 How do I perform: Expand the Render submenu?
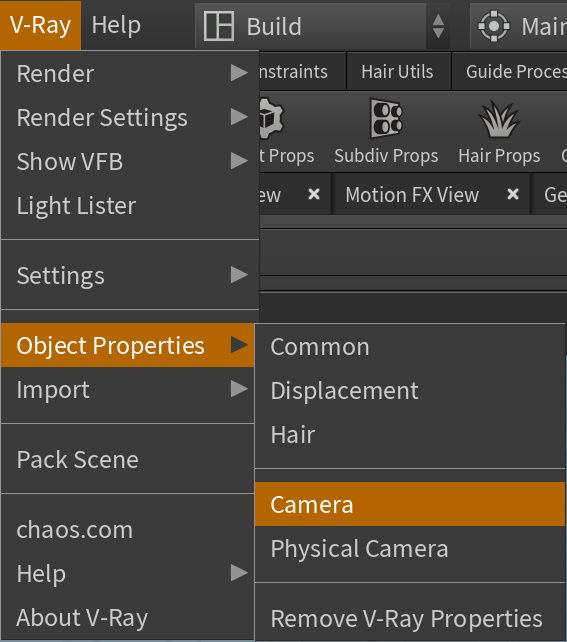(130, 73)
